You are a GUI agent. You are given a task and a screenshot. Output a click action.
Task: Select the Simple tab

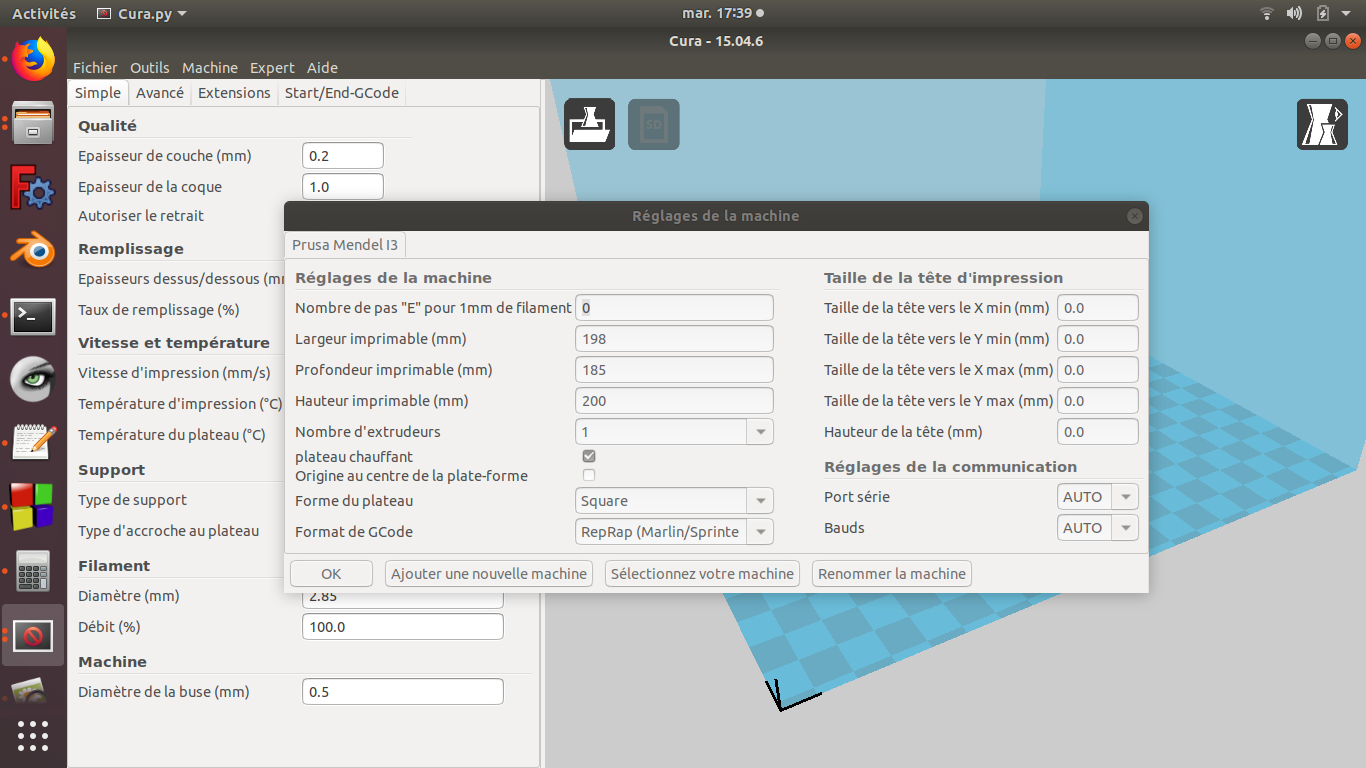tap(98, 93)
